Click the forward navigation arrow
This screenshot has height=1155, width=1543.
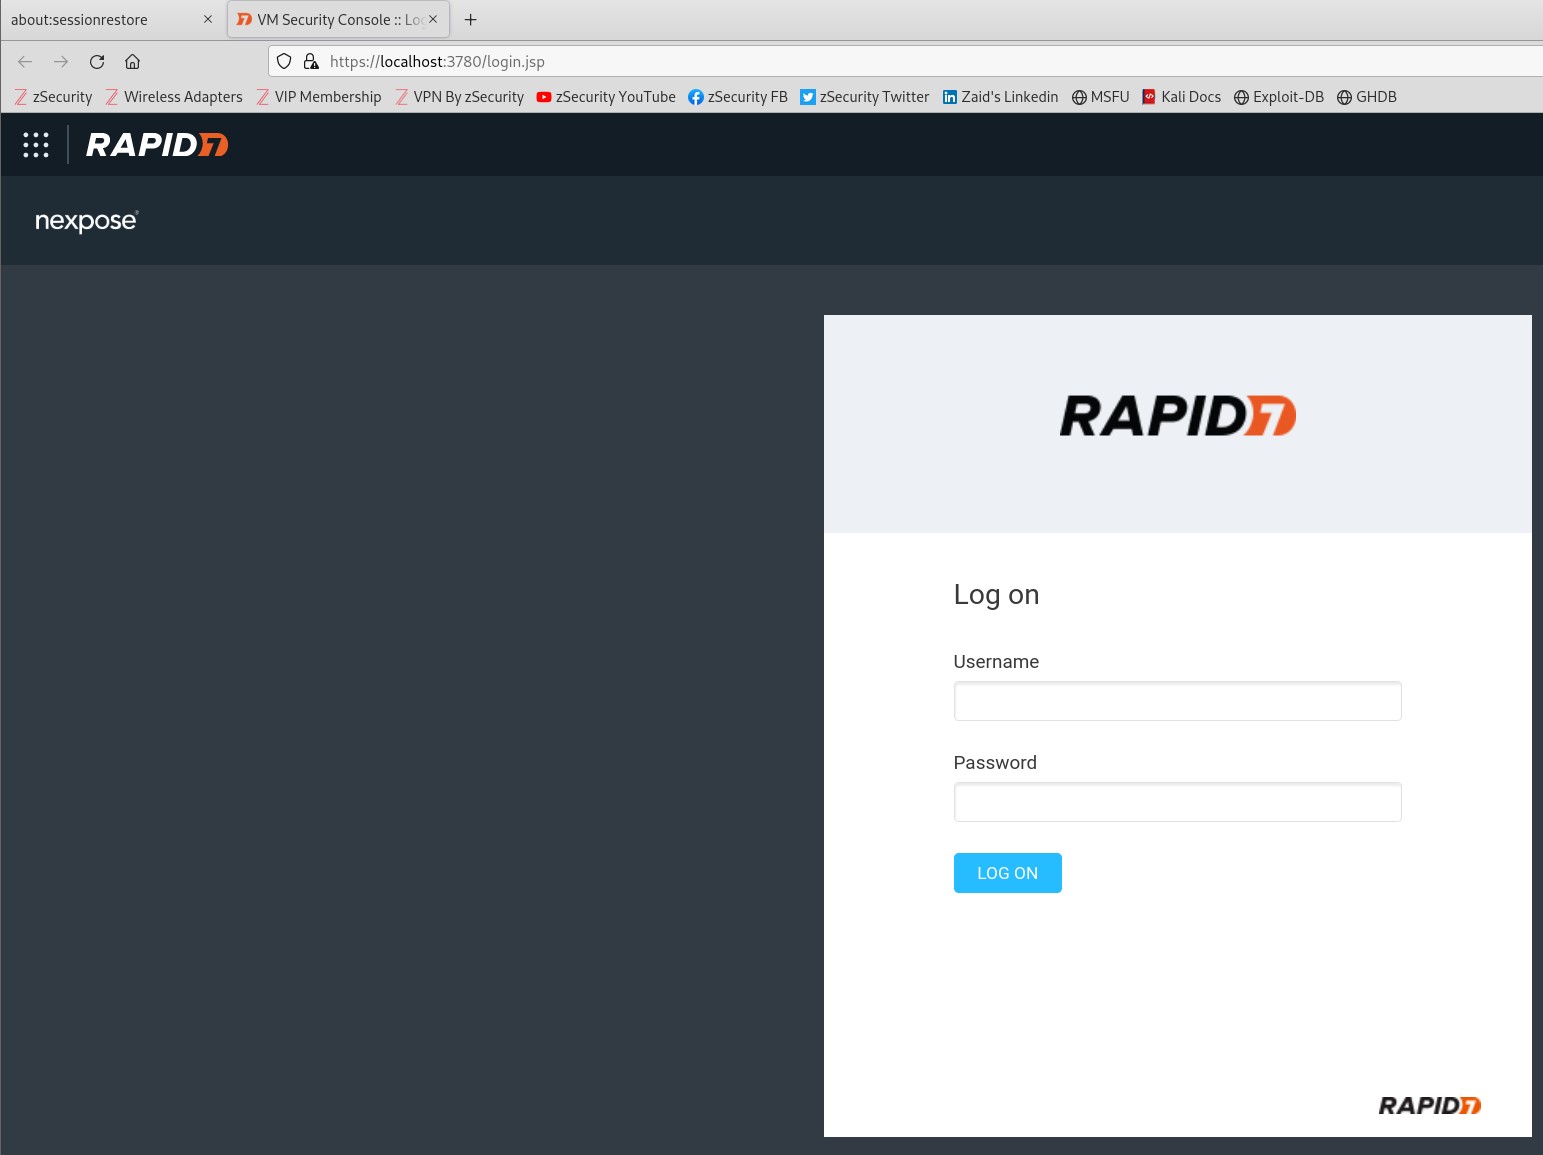point(61,62)
